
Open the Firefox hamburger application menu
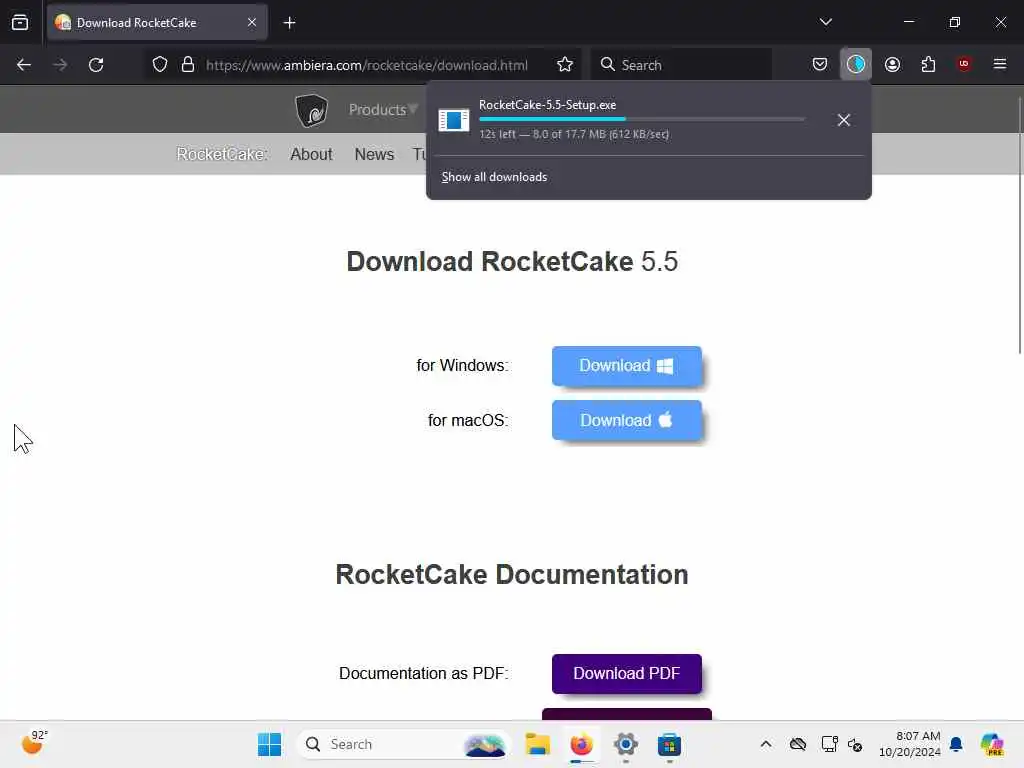coord(1000,64)
